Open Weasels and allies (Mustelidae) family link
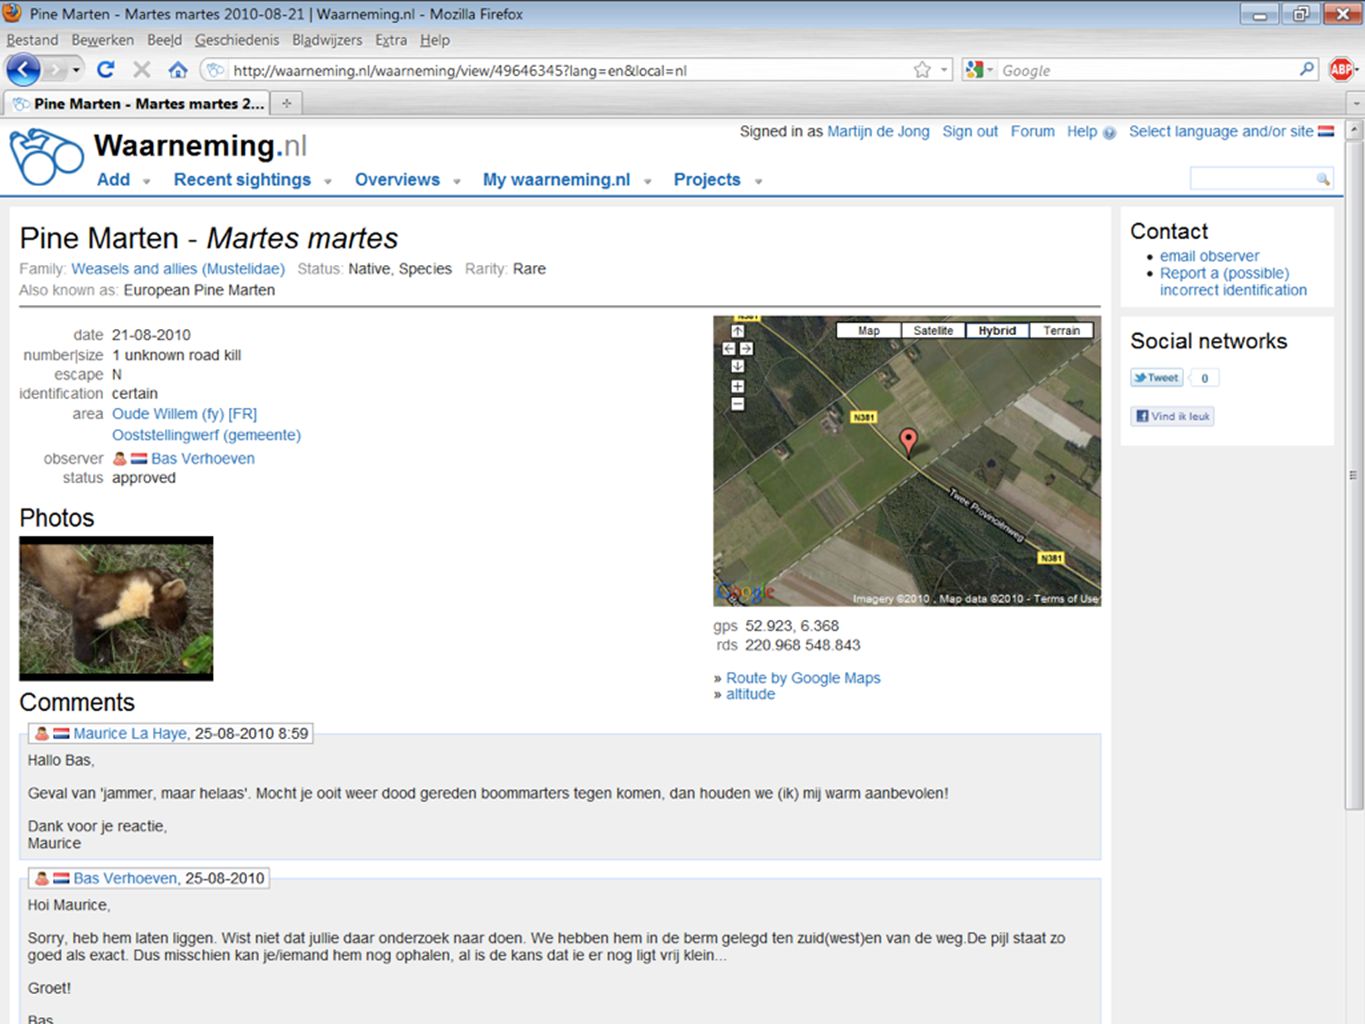The height and width of the screenshot is (1024, 1365). tap(178, 268)
